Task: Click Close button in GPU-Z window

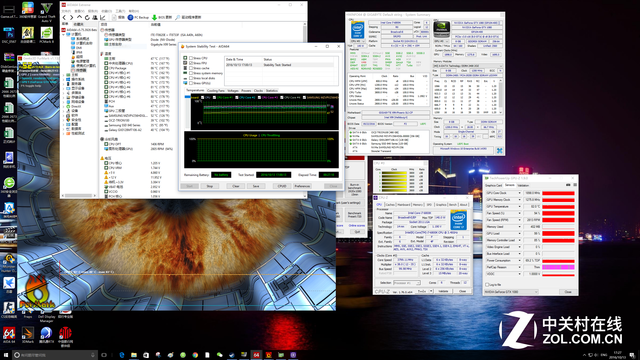Action: point(568,292)
